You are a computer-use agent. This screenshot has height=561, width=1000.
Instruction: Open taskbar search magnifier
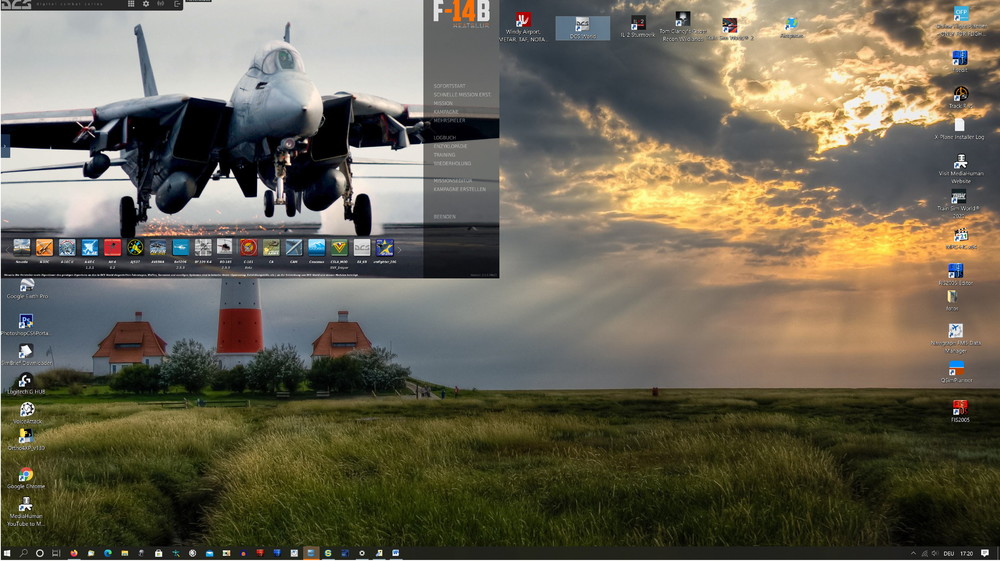(23, 553)
